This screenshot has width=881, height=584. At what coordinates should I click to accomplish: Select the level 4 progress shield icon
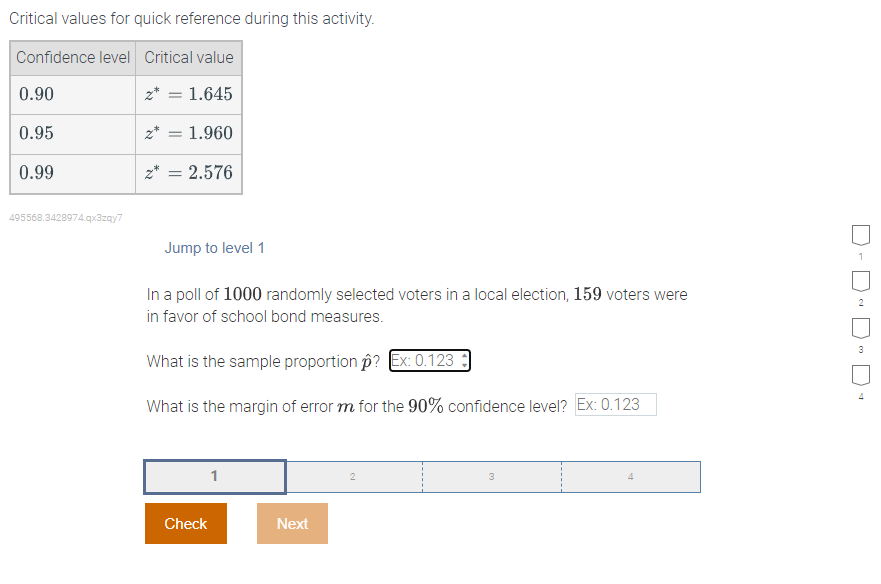tap(860, 374)
